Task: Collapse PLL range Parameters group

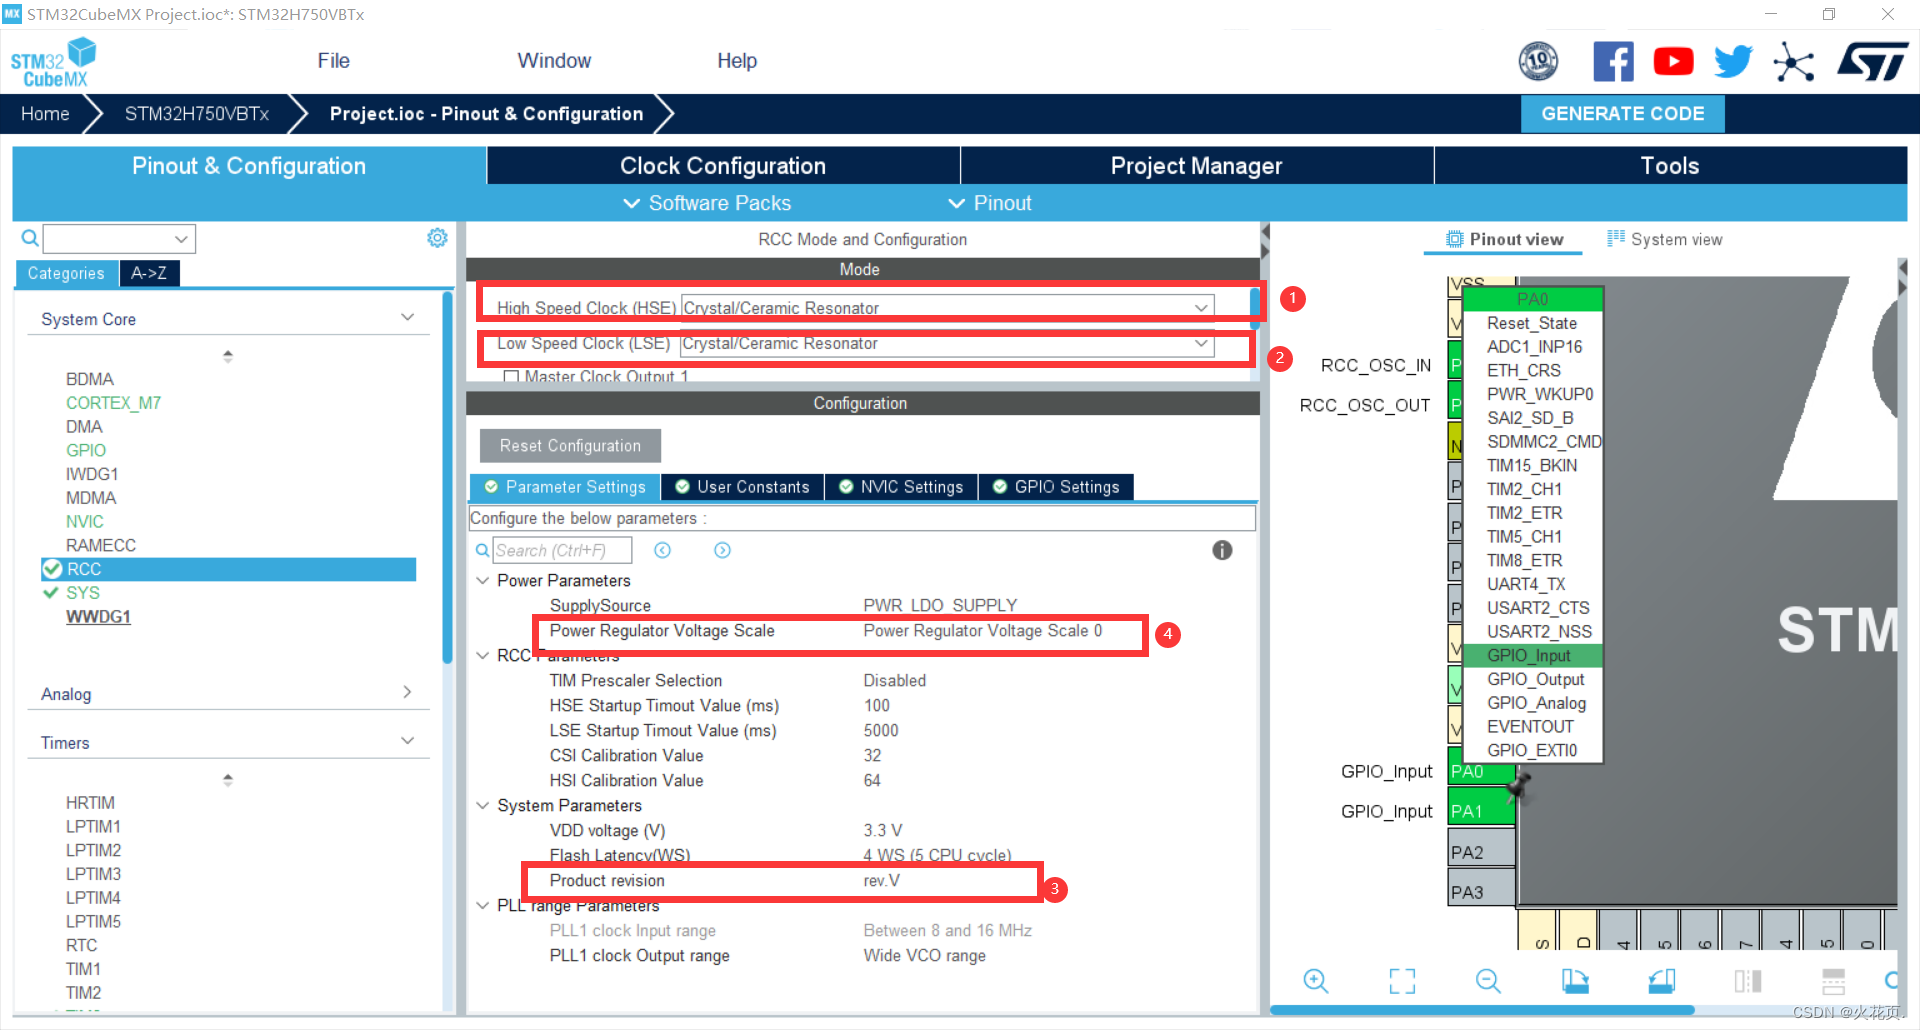Action: click(x=482, y=905)
